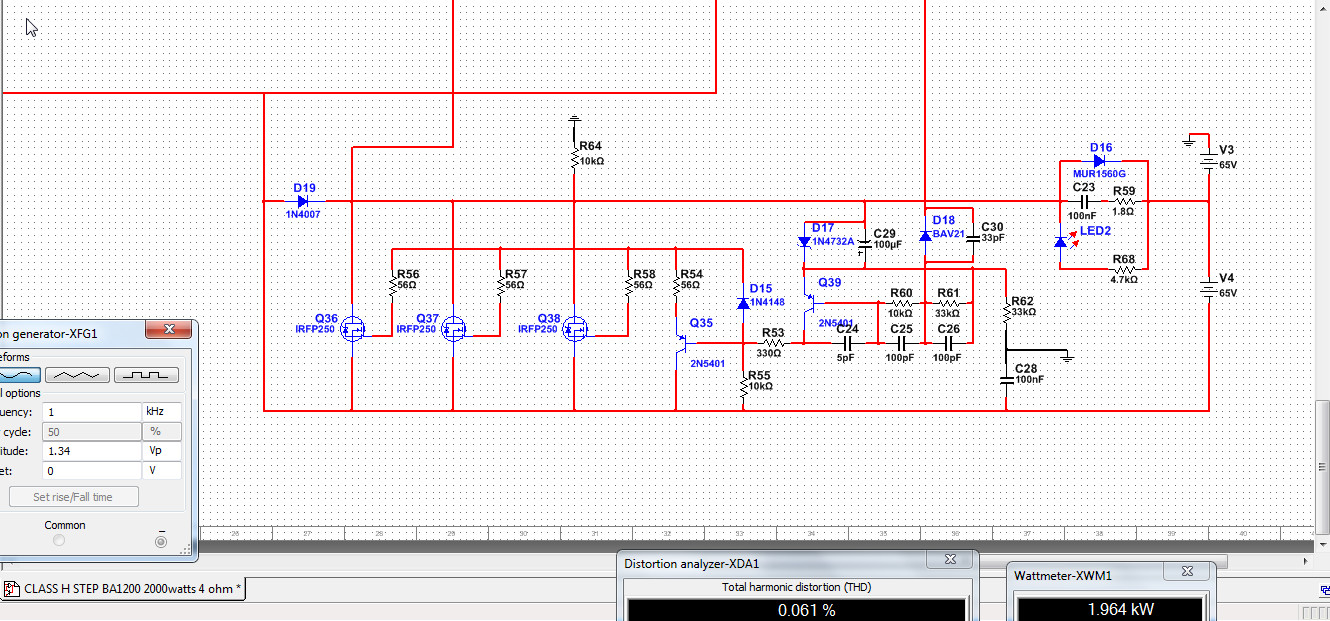Click the 5pF value under C24
Screen dimensions: 1330x621
[x=846, y=357]
